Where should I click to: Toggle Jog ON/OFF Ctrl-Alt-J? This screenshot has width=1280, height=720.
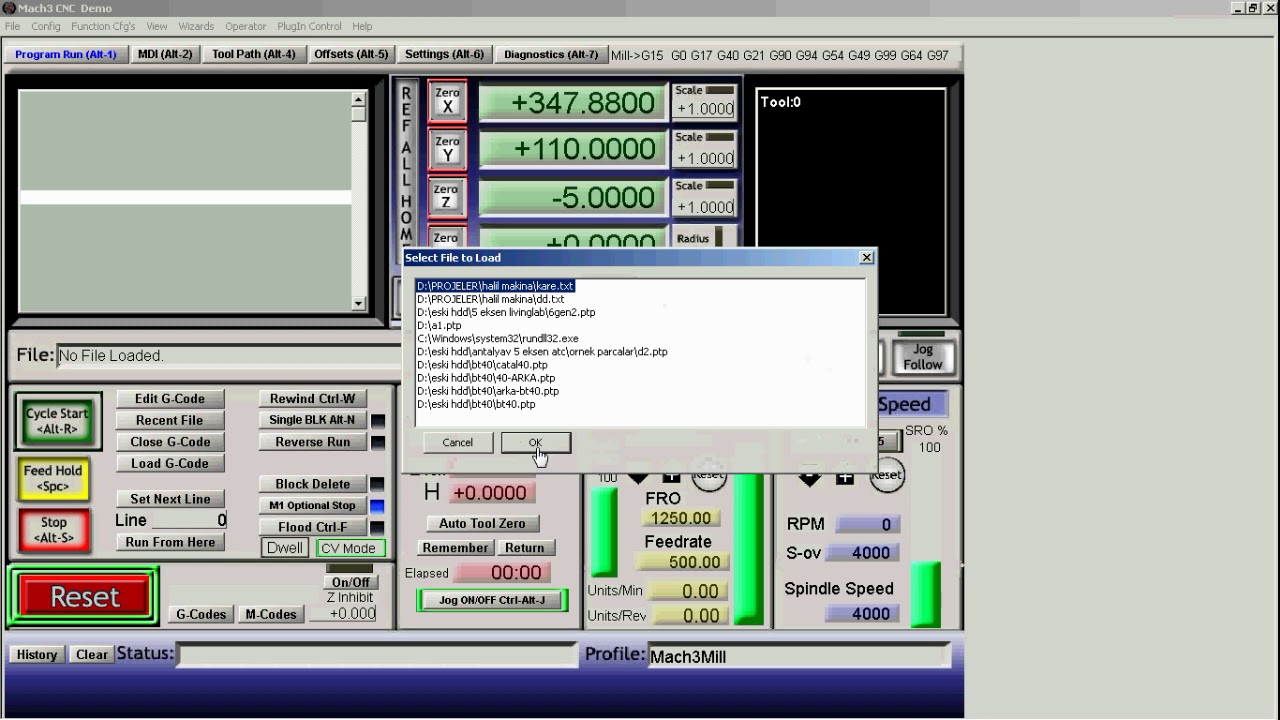coord(492,600)
